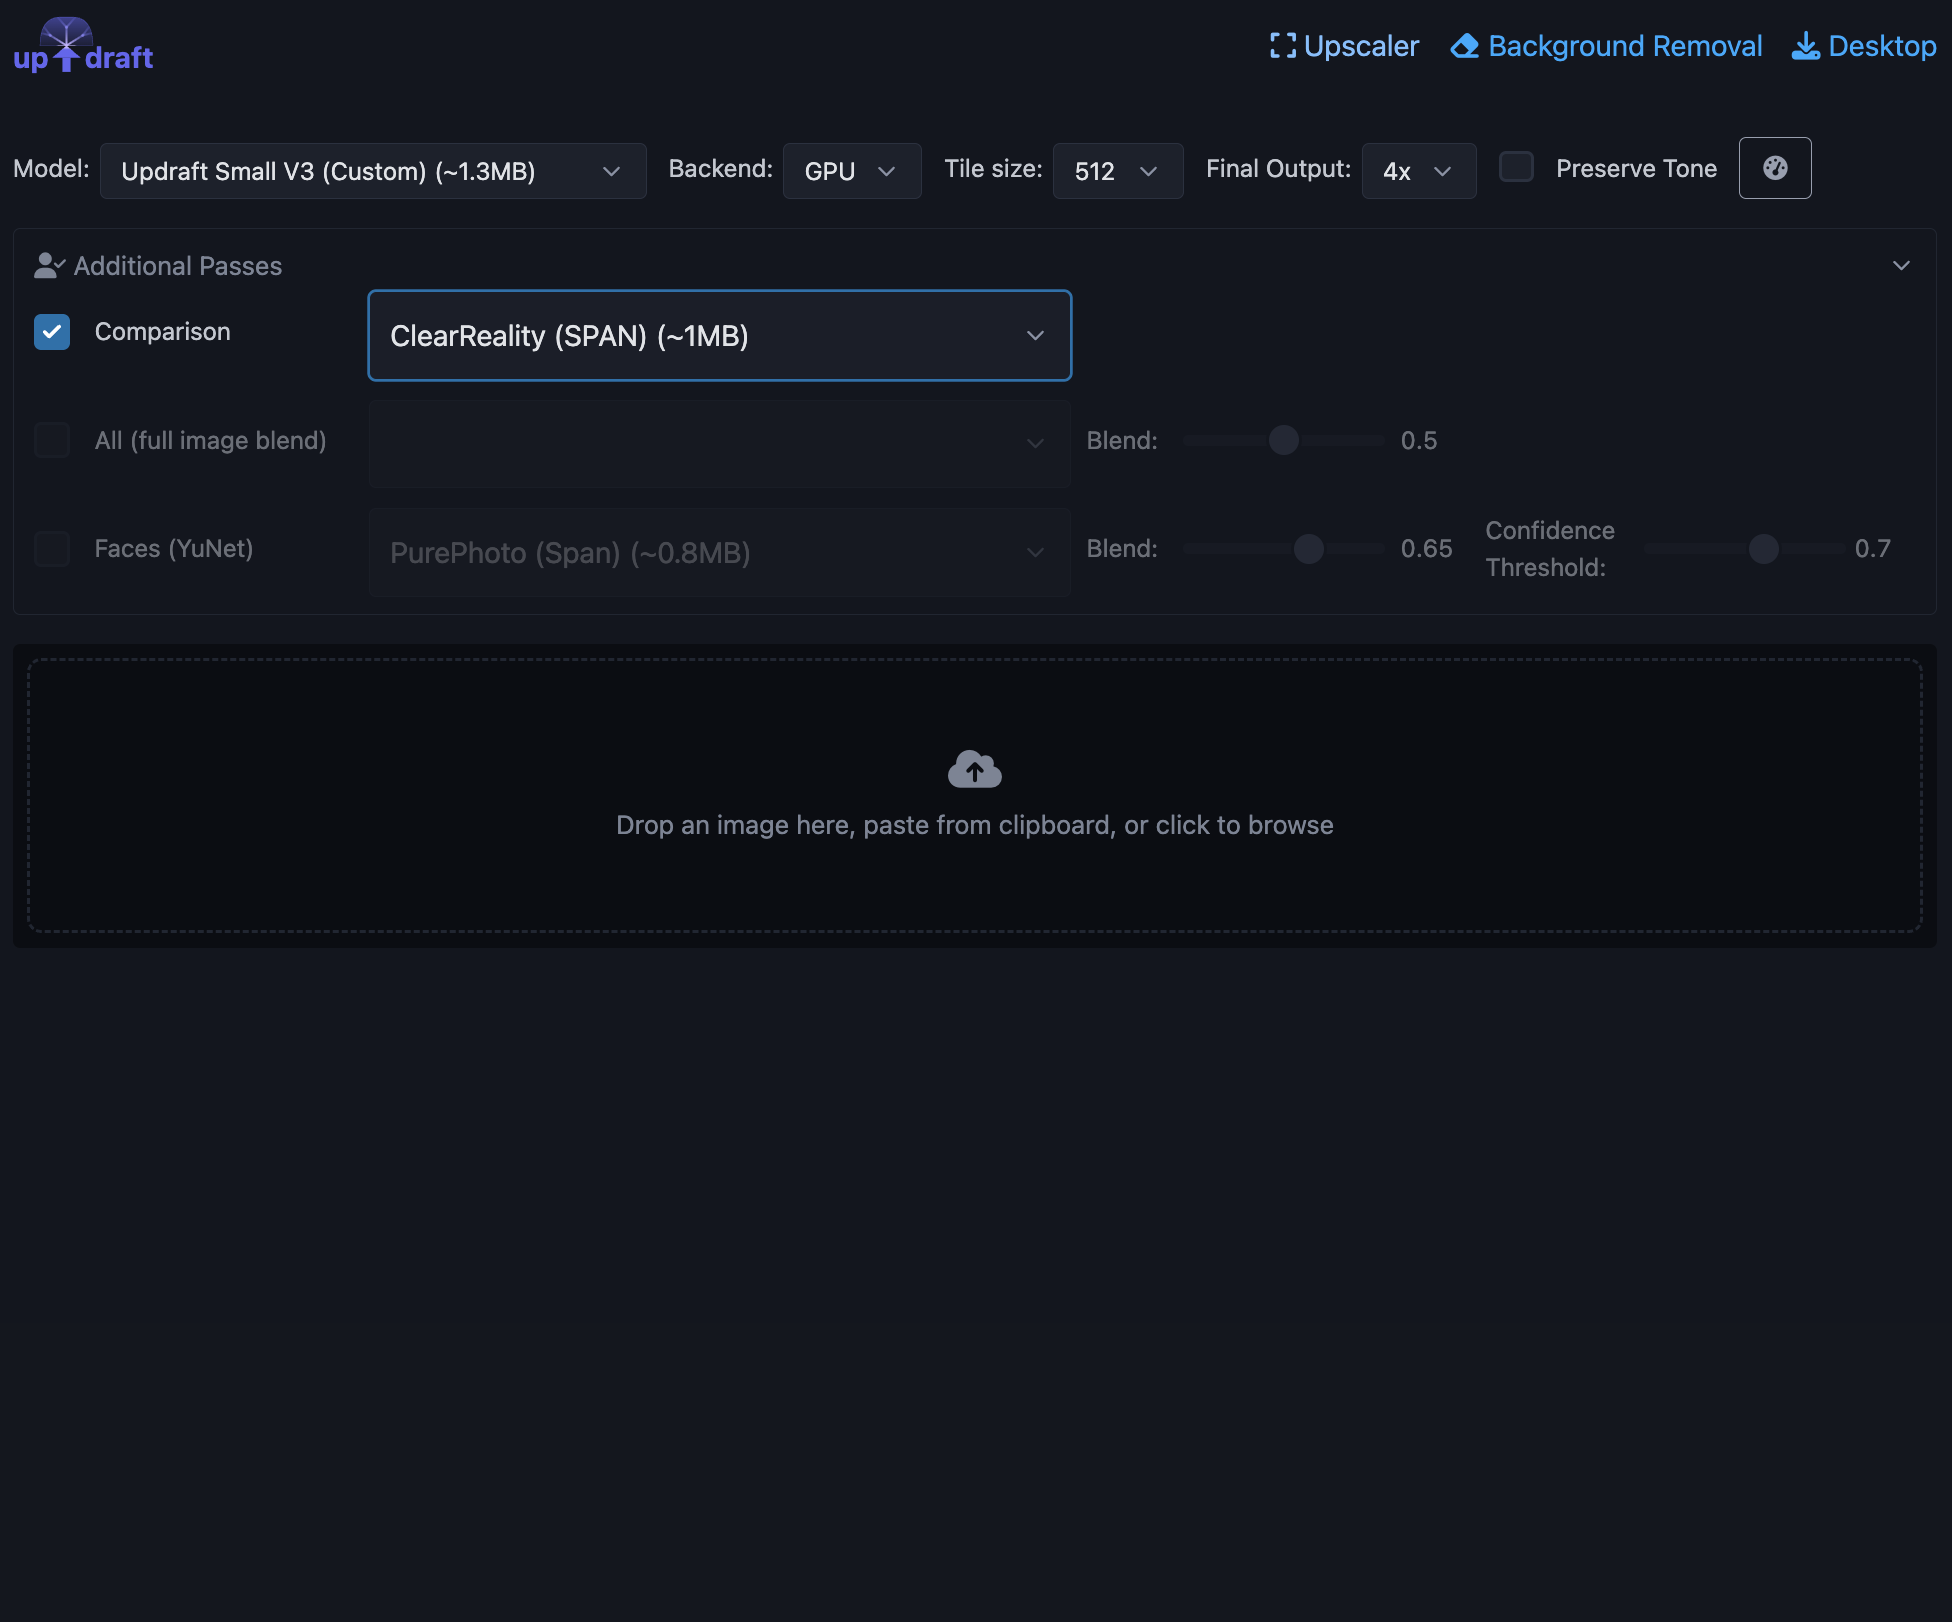1952x1622 pixels.
Task: Click the Additional Passes user icon
Action: click(x=49, y=265)
